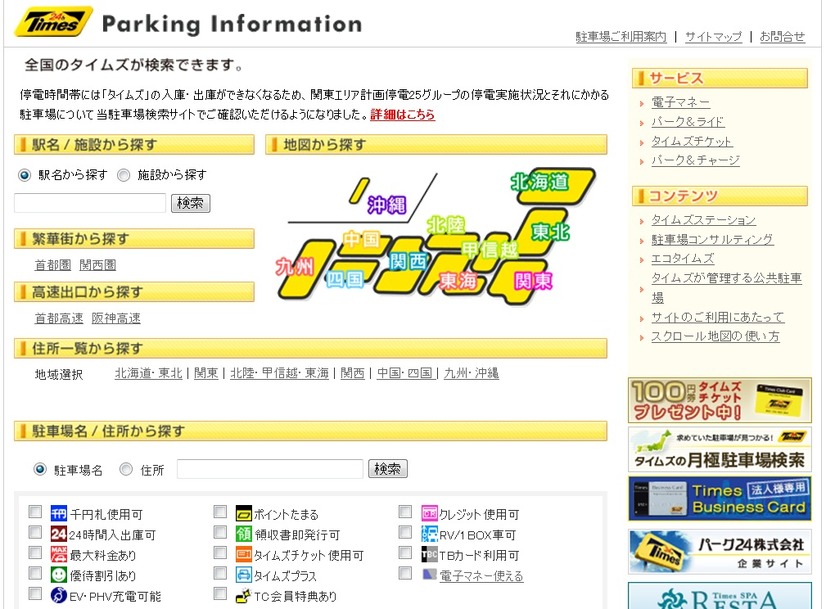Viewport: 826px width, 609px height.
Task: Open タイムズステーション in contents sidebar
Action: click(x=703, y=220)
